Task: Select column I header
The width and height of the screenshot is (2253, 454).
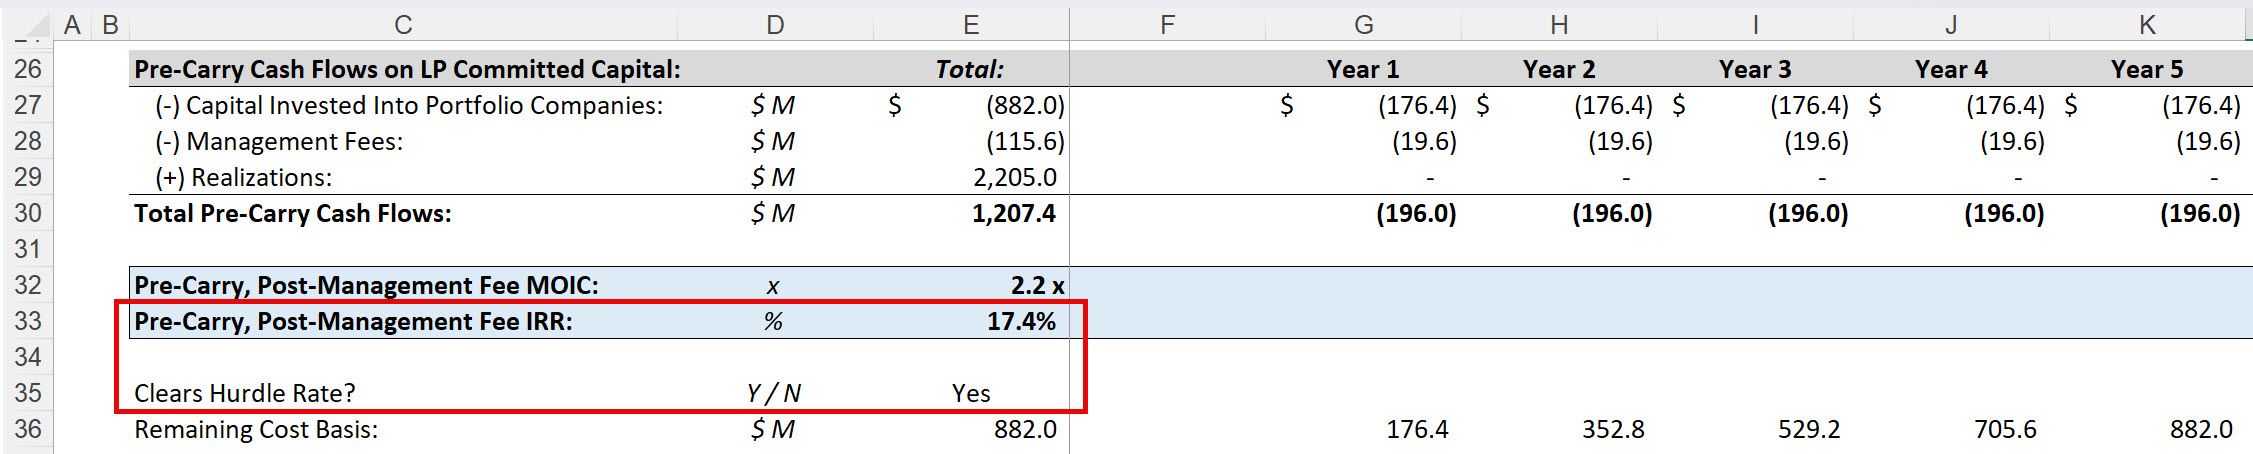Action: 1755,25
